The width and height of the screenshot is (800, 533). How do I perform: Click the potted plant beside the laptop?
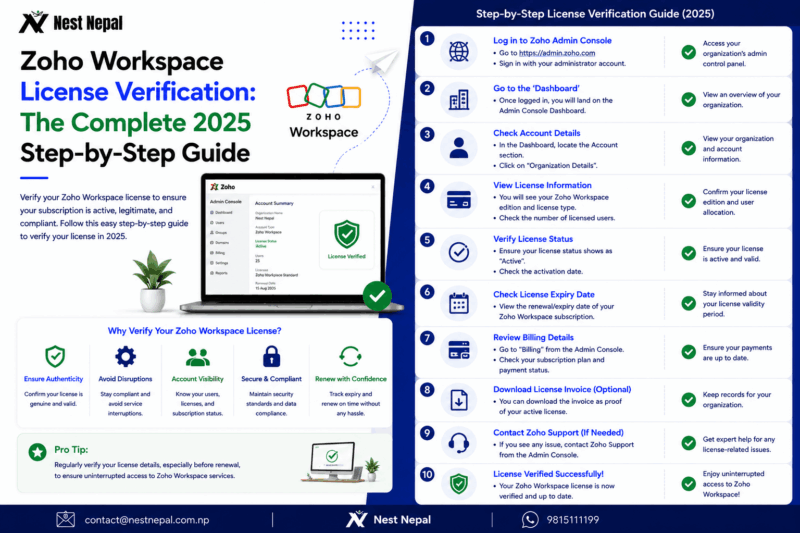click(153, 281)
